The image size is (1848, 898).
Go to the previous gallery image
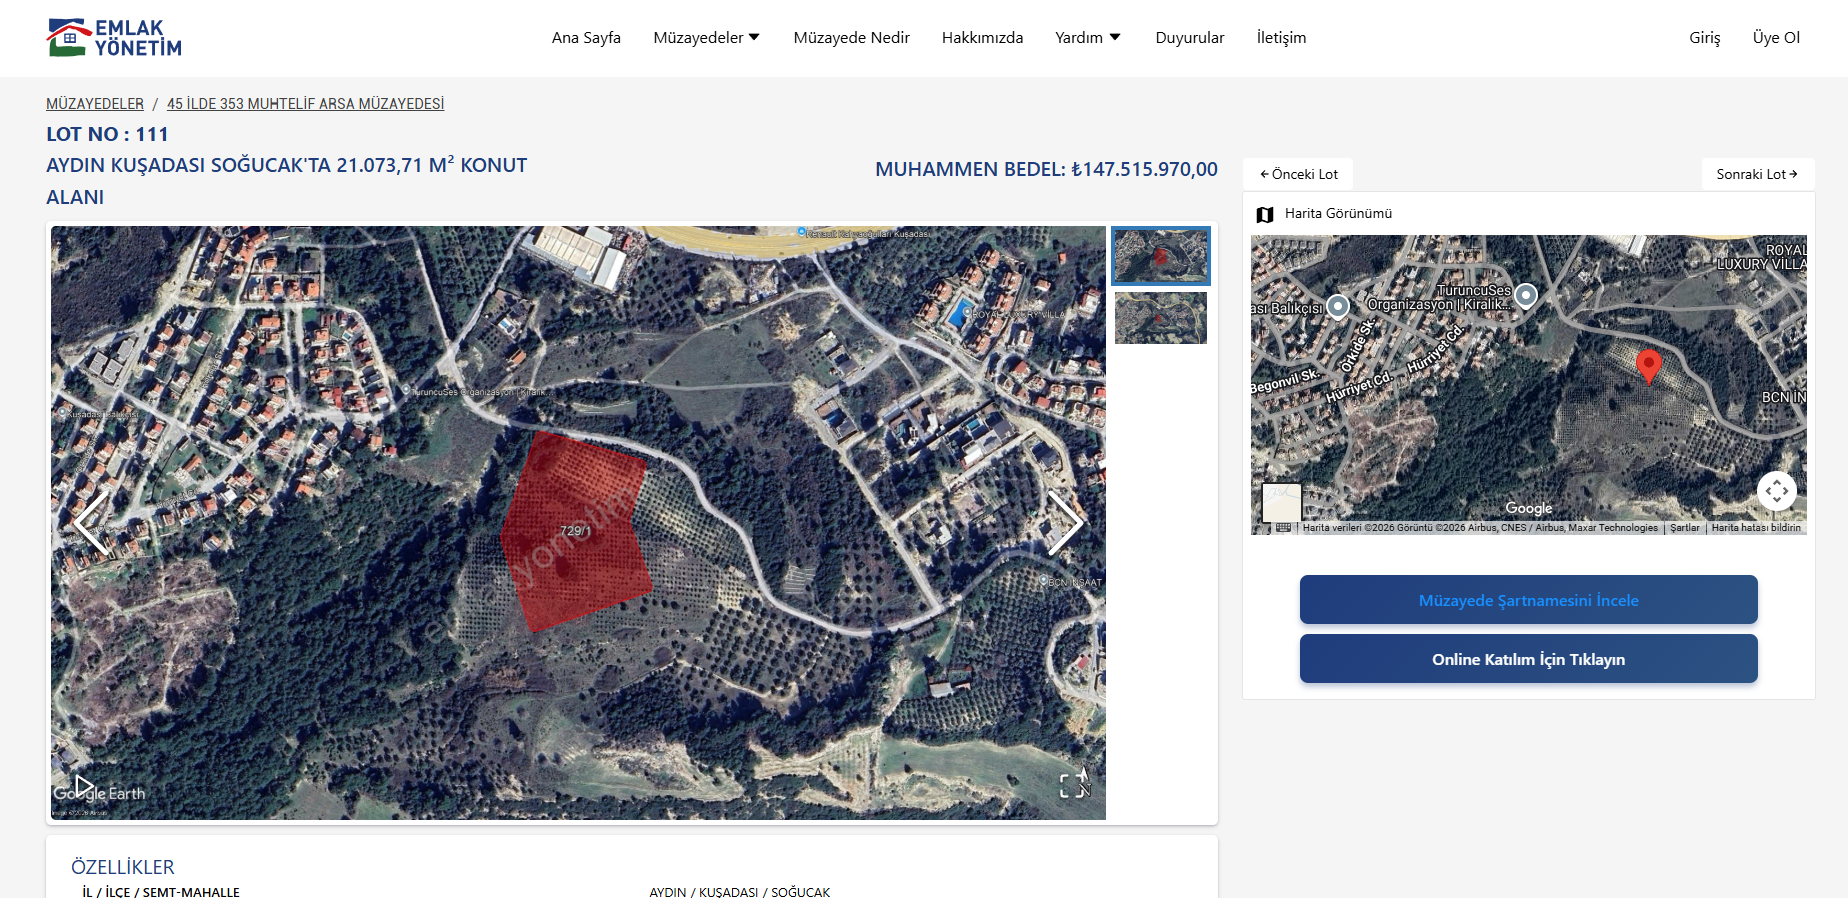pyautogui.click(x=92, y=522)
